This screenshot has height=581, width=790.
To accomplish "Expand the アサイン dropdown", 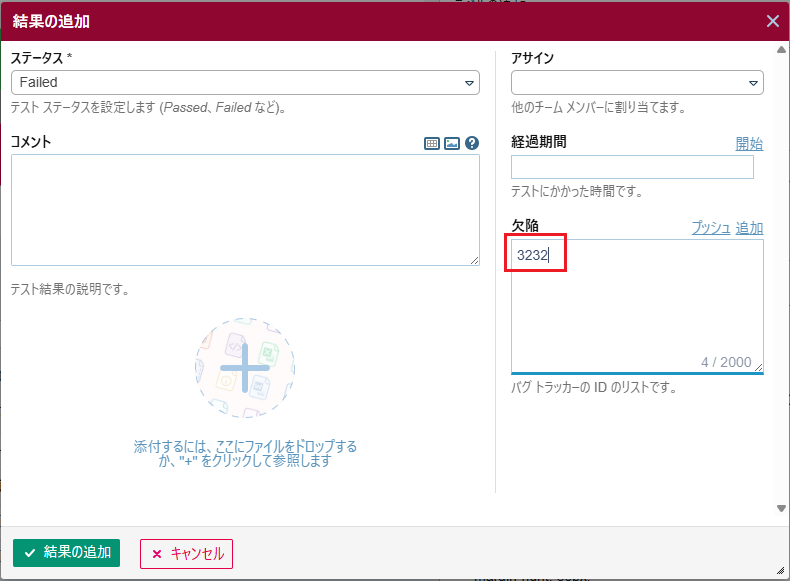I will 637,83.
